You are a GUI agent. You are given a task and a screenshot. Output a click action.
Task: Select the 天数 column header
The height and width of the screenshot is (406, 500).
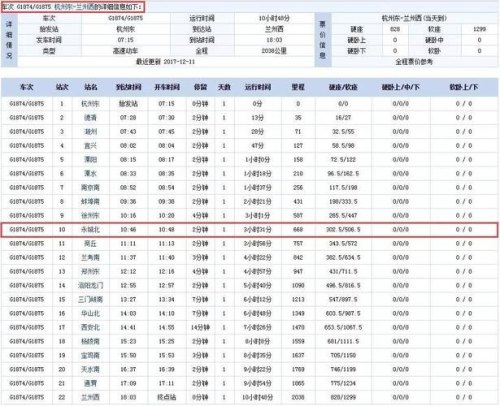[224, 87]
